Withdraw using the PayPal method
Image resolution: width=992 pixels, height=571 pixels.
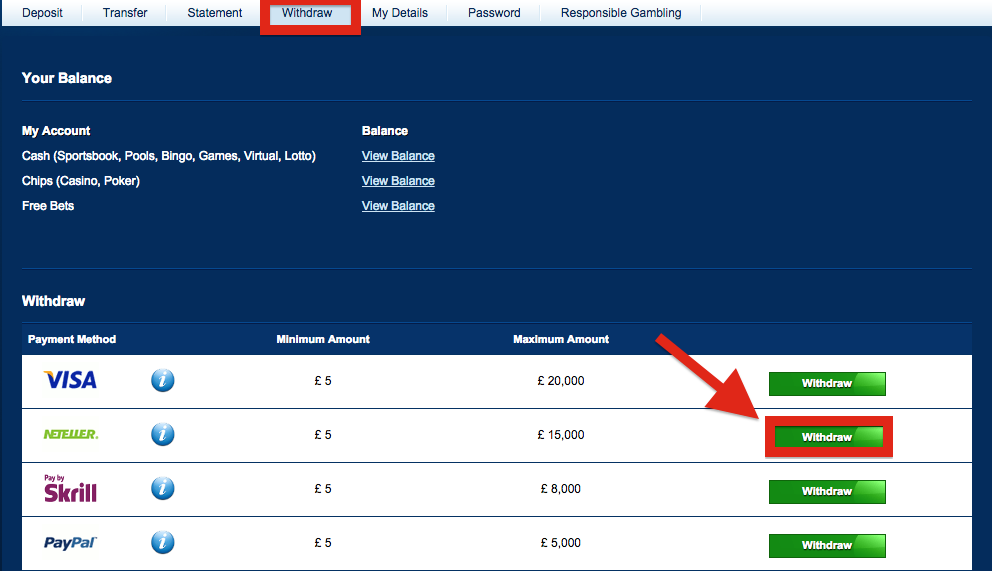click(x=827, y=546)
